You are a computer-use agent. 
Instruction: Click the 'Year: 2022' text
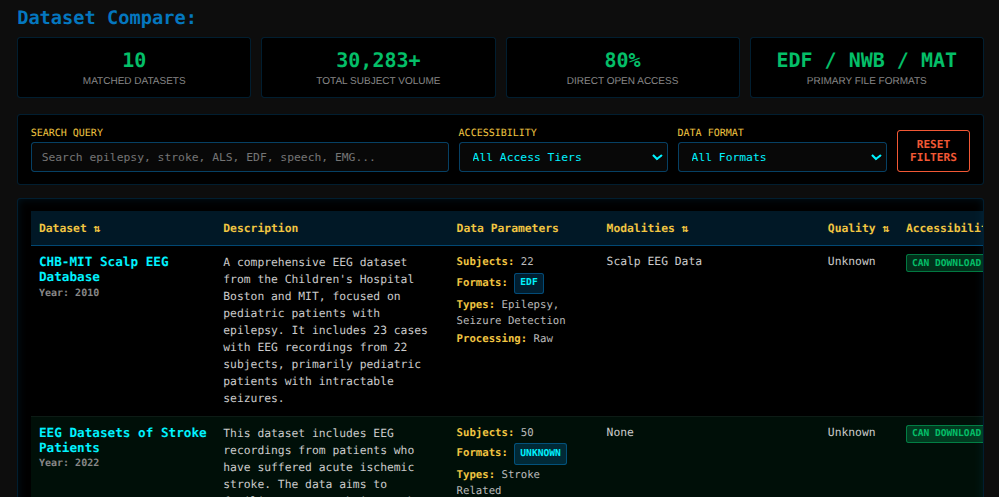(69, 463)
